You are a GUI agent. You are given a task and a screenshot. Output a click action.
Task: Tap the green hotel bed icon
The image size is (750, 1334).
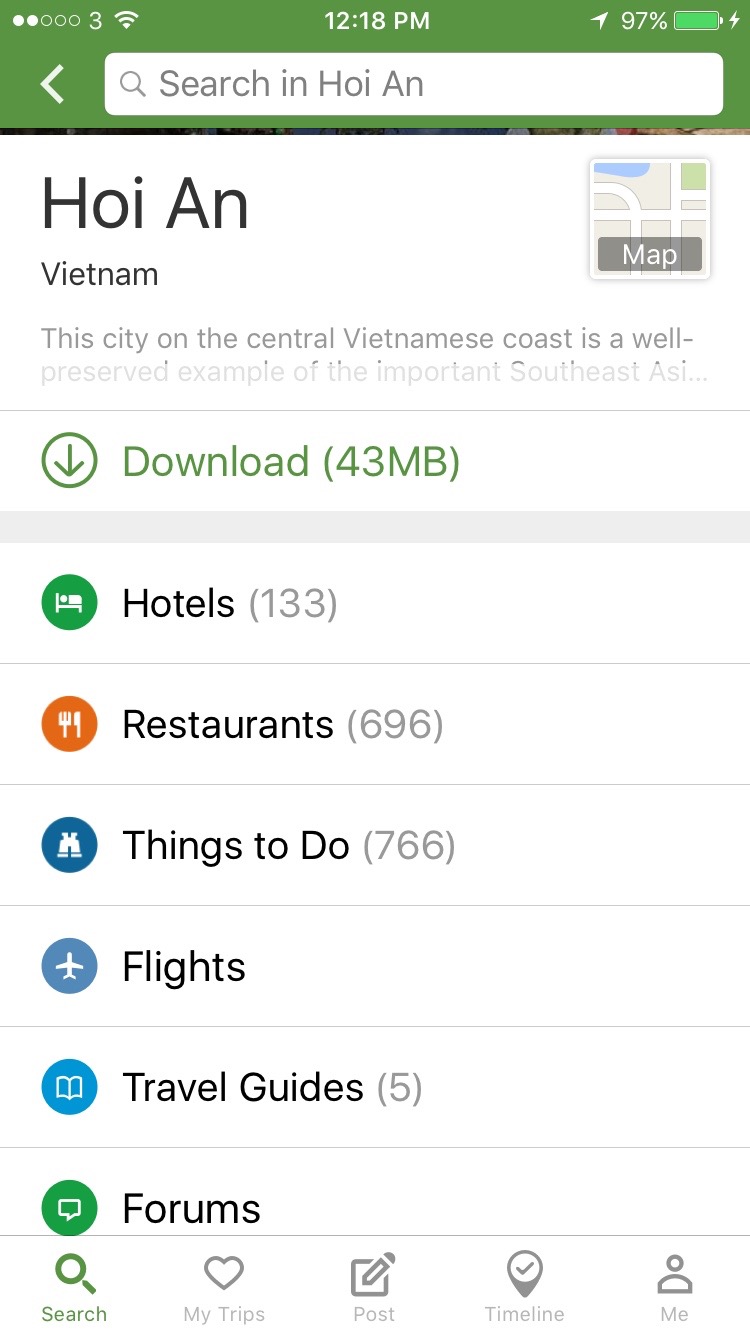pyautogui.click(x=69, y=603)
